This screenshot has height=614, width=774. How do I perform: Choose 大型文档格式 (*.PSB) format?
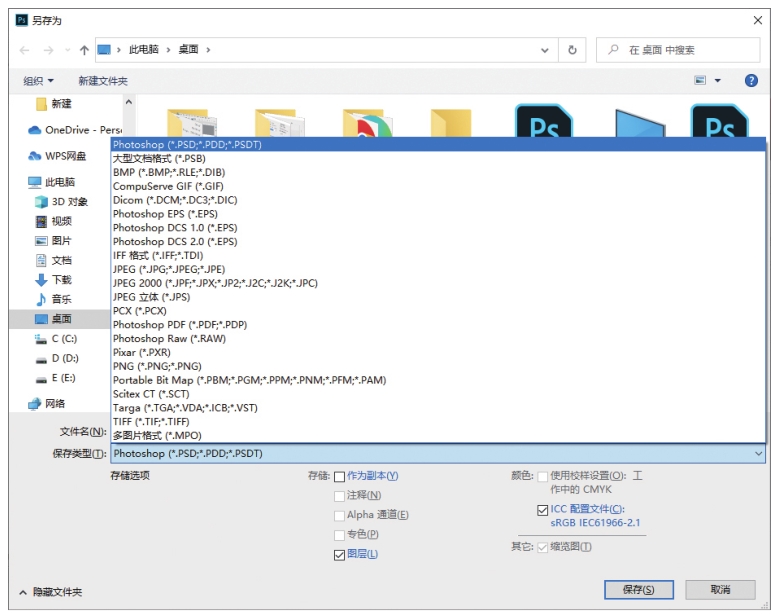click(x=438, y=158)
